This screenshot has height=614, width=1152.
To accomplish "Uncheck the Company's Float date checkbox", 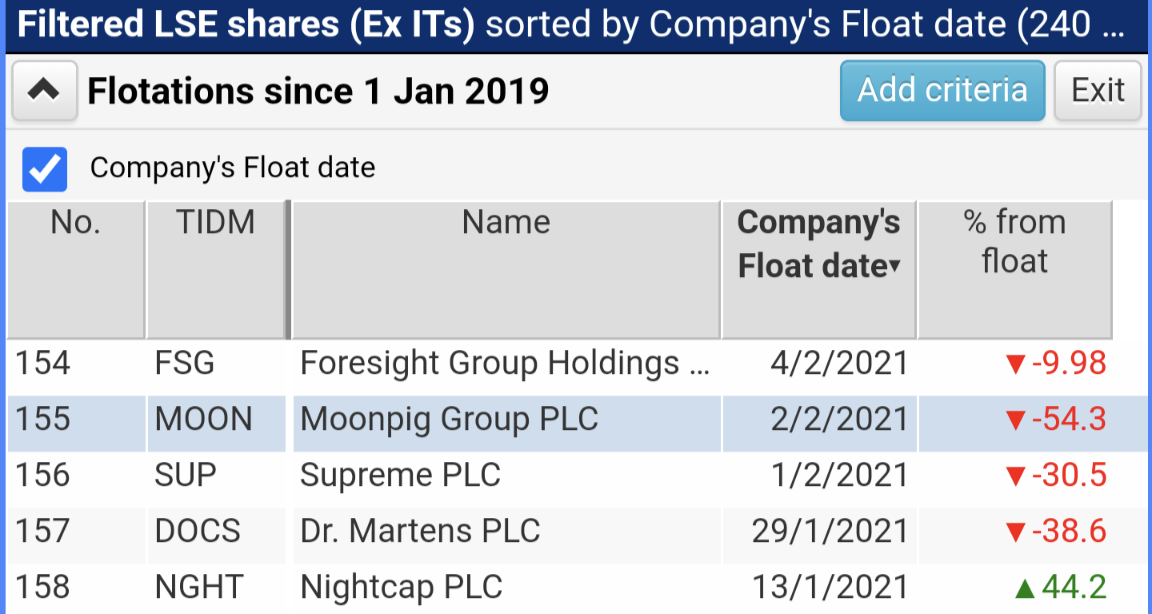I will click(45, 168).
